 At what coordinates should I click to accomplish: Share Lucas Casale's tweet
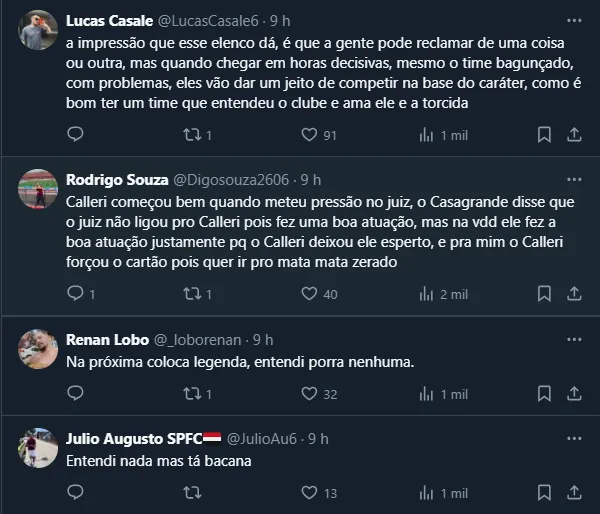click(x=574, y=134)
